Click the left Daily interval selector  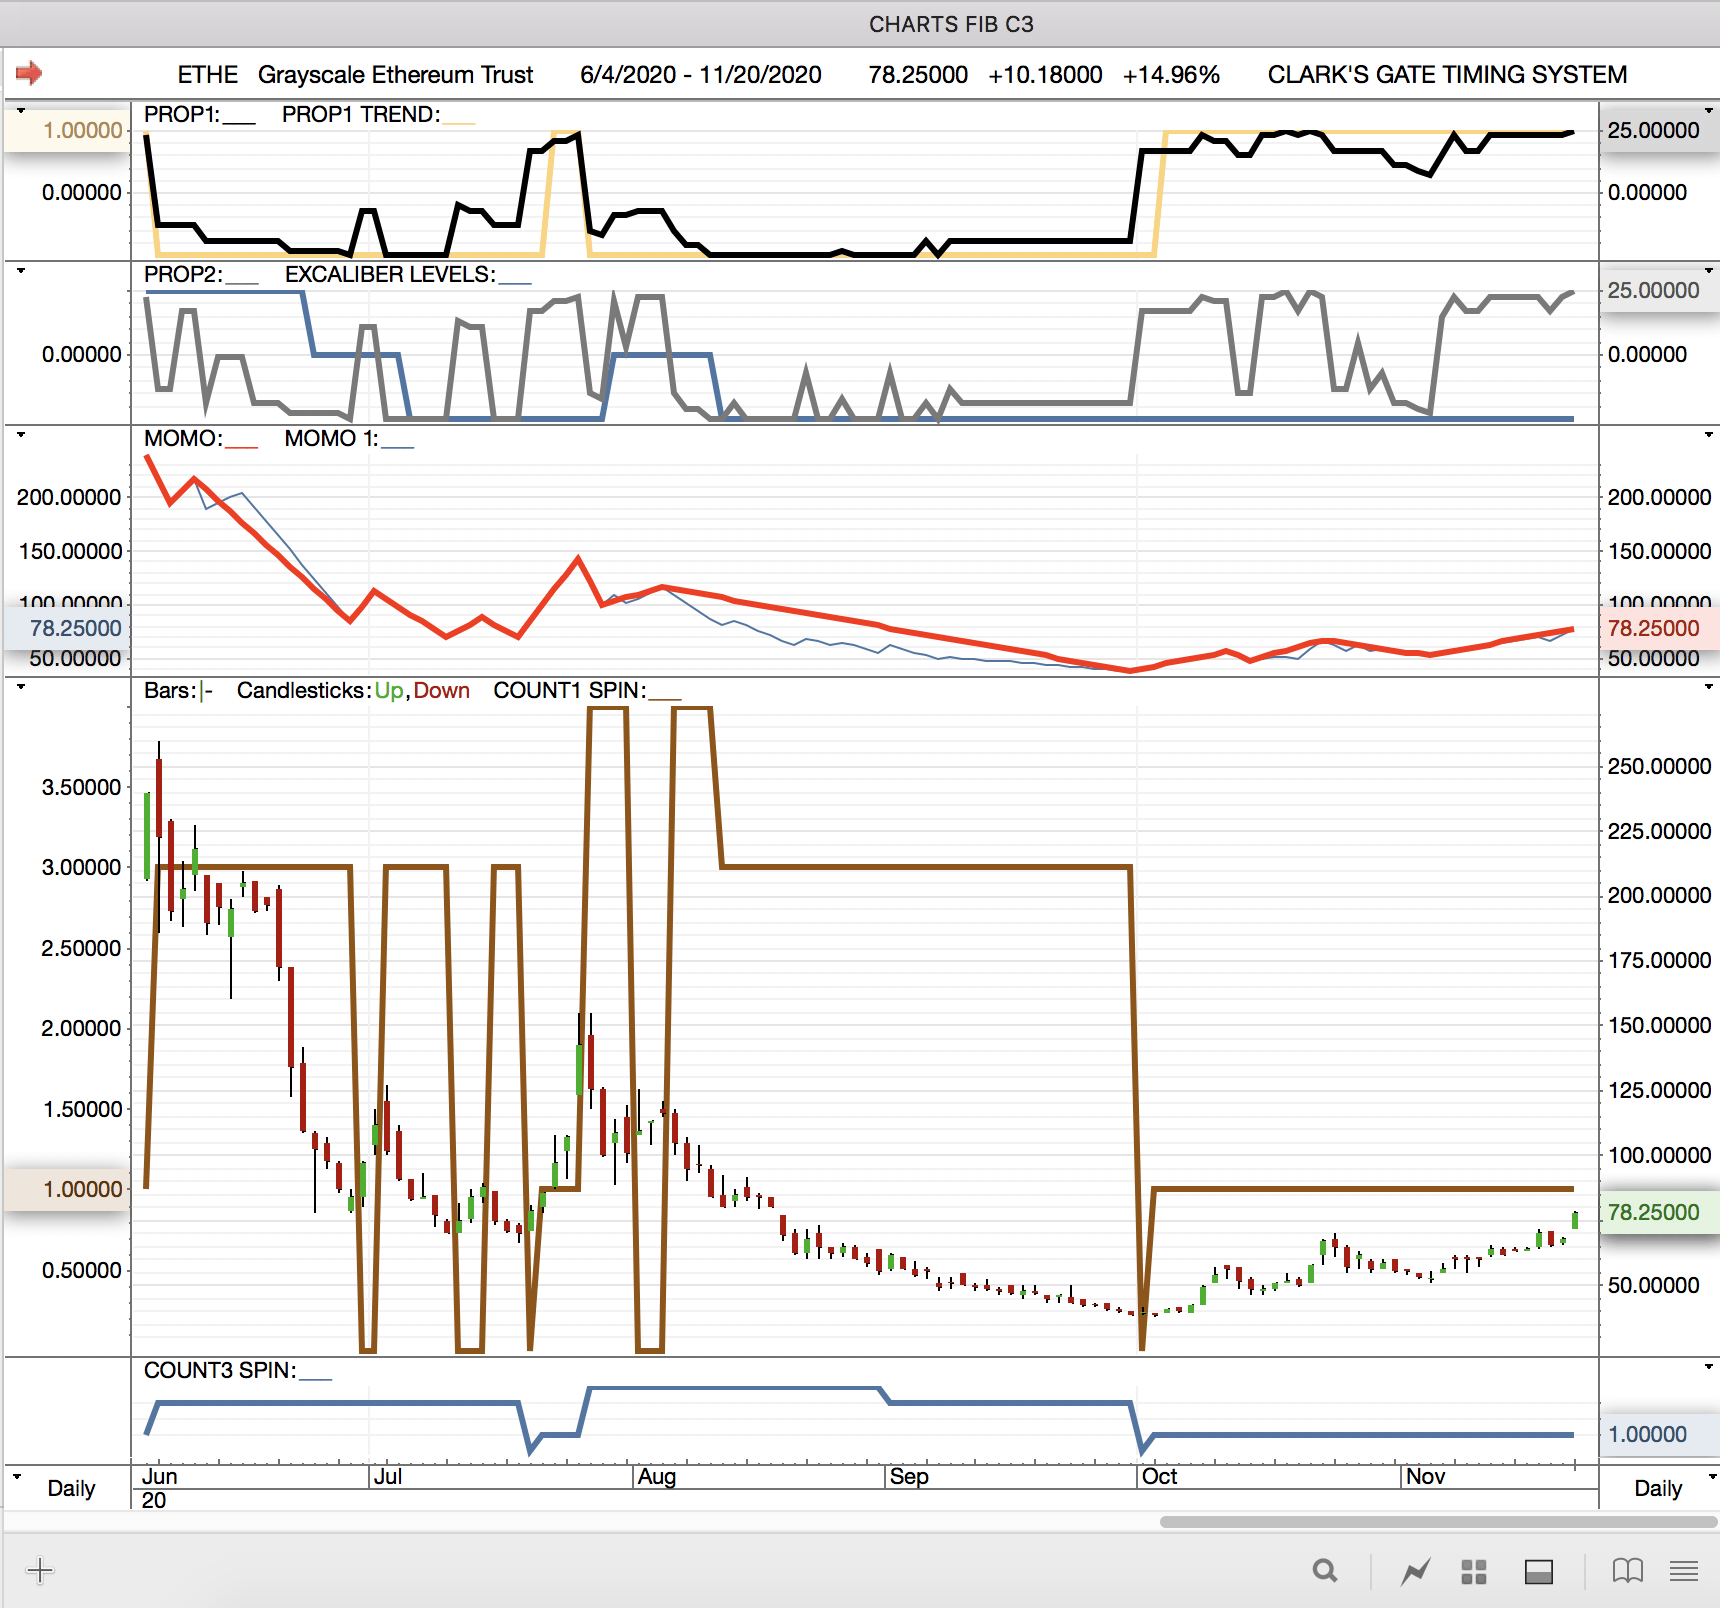[70, 1488]
